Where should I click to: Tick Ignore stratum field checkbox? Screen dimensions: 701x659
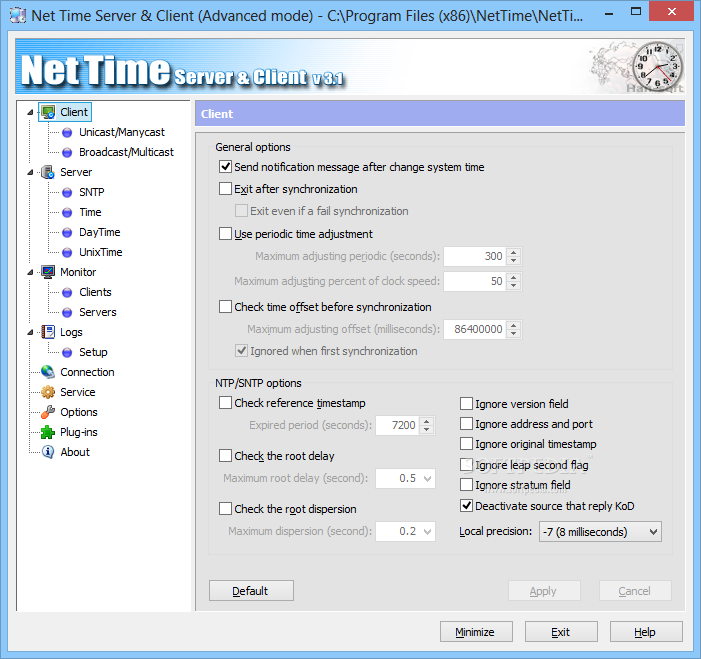[x=466, y=485]
